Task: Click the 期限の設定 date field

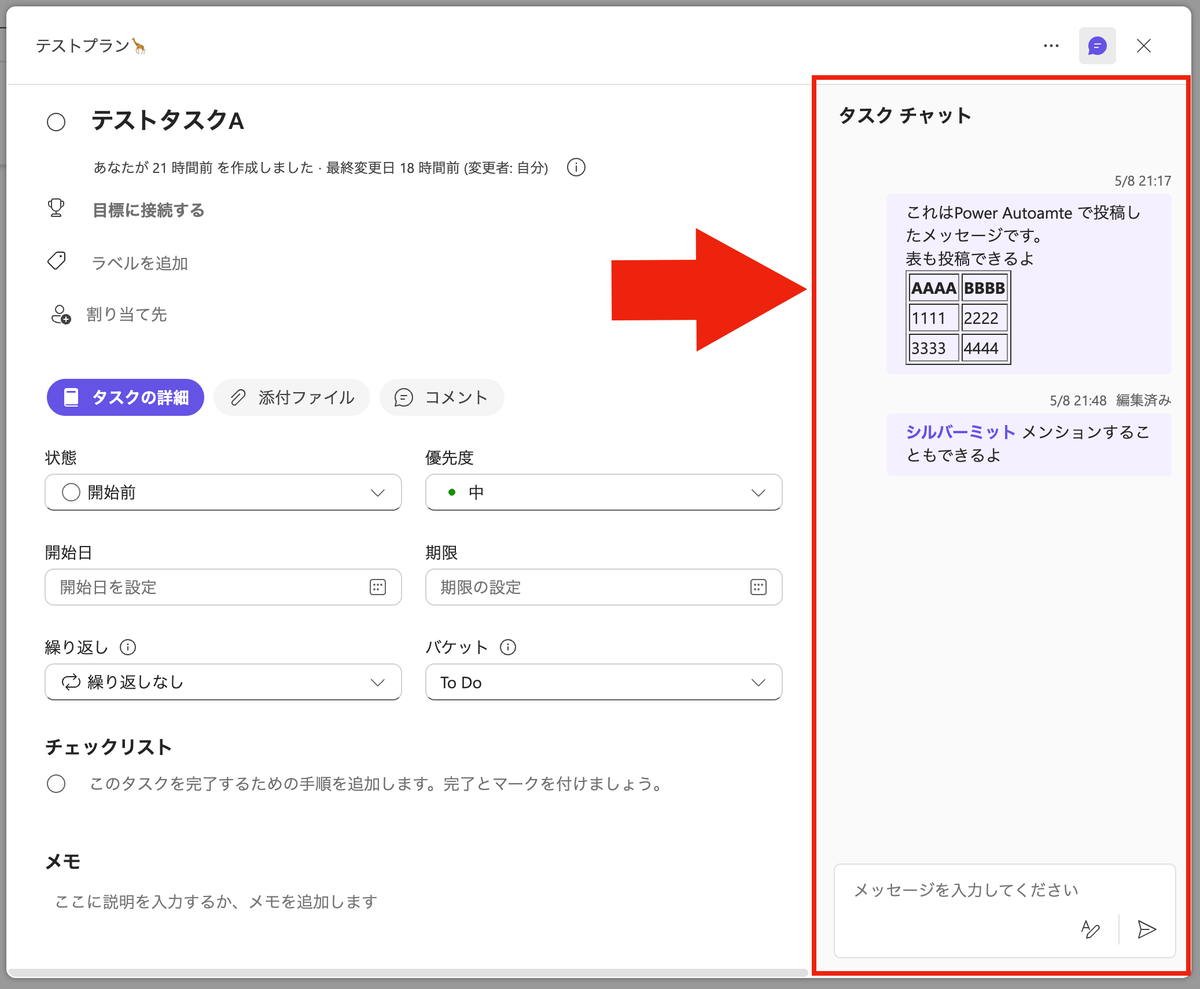Action: coord(604,587)
